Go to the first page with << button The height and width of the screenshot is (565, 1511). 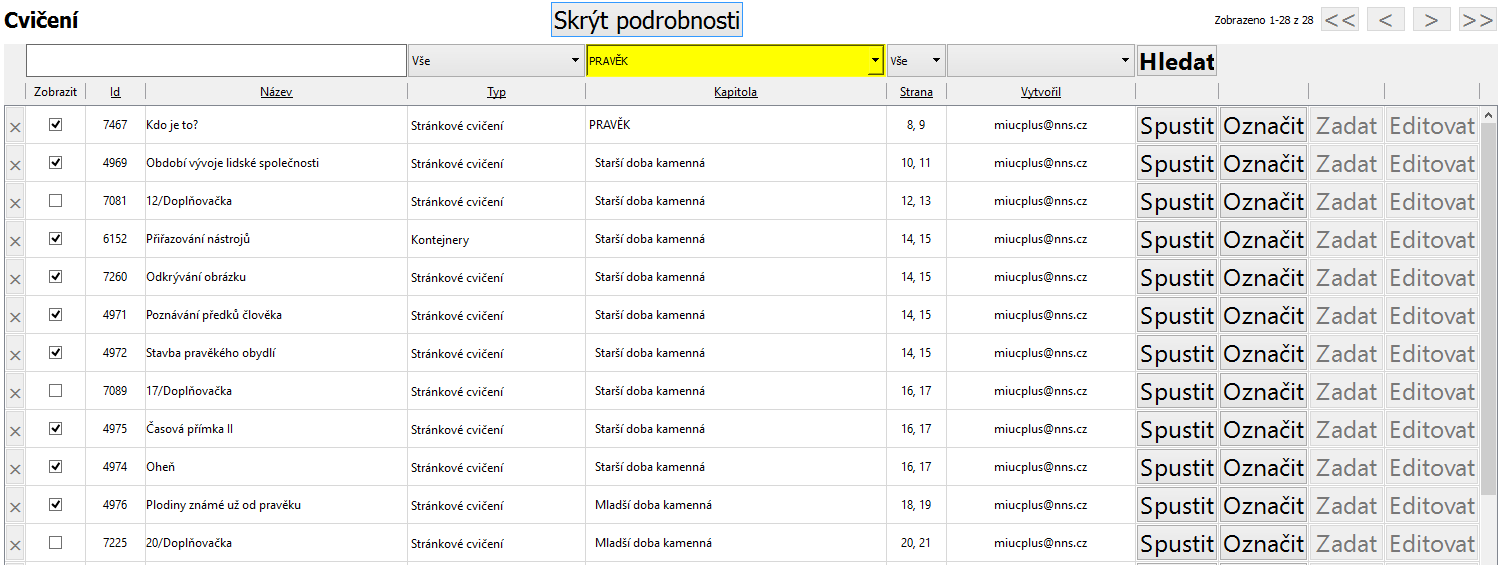click(x=1340, y=19)
